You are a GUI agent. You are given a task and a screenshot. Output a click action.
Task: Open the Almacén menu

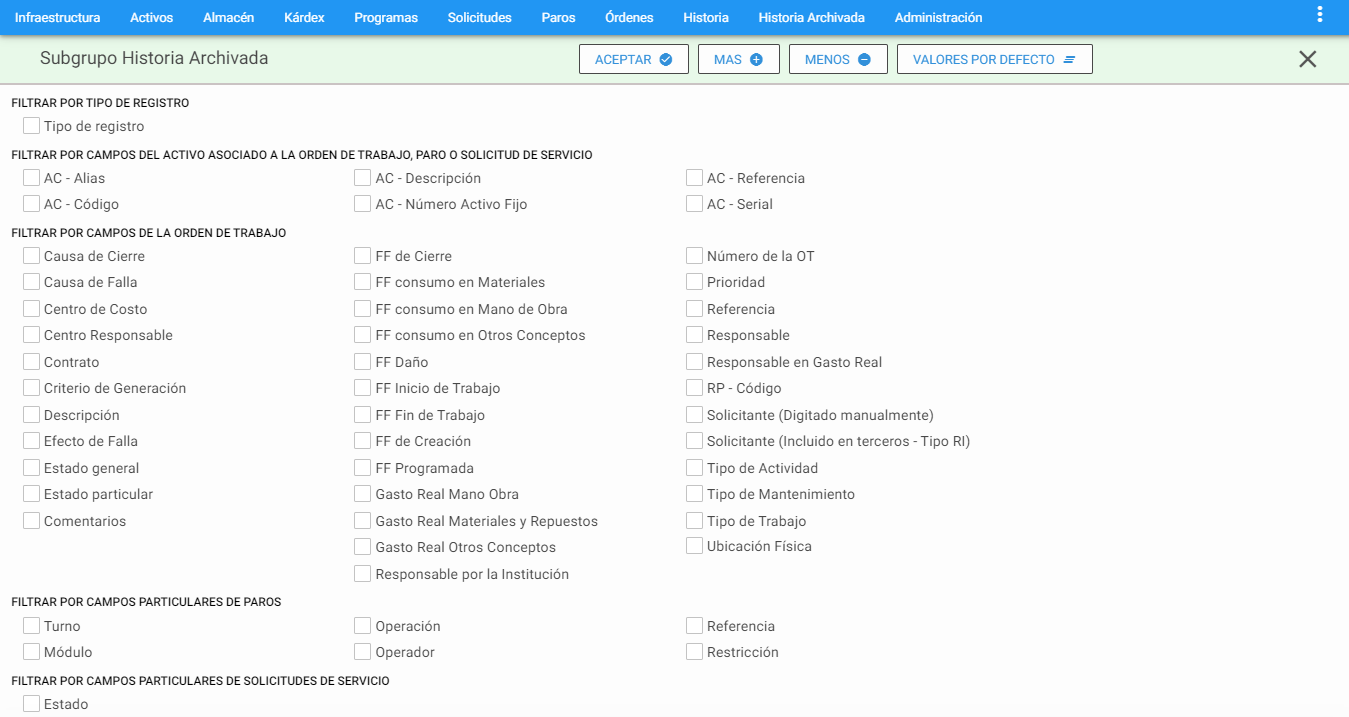pyautogui.click(x=228, y=17)
